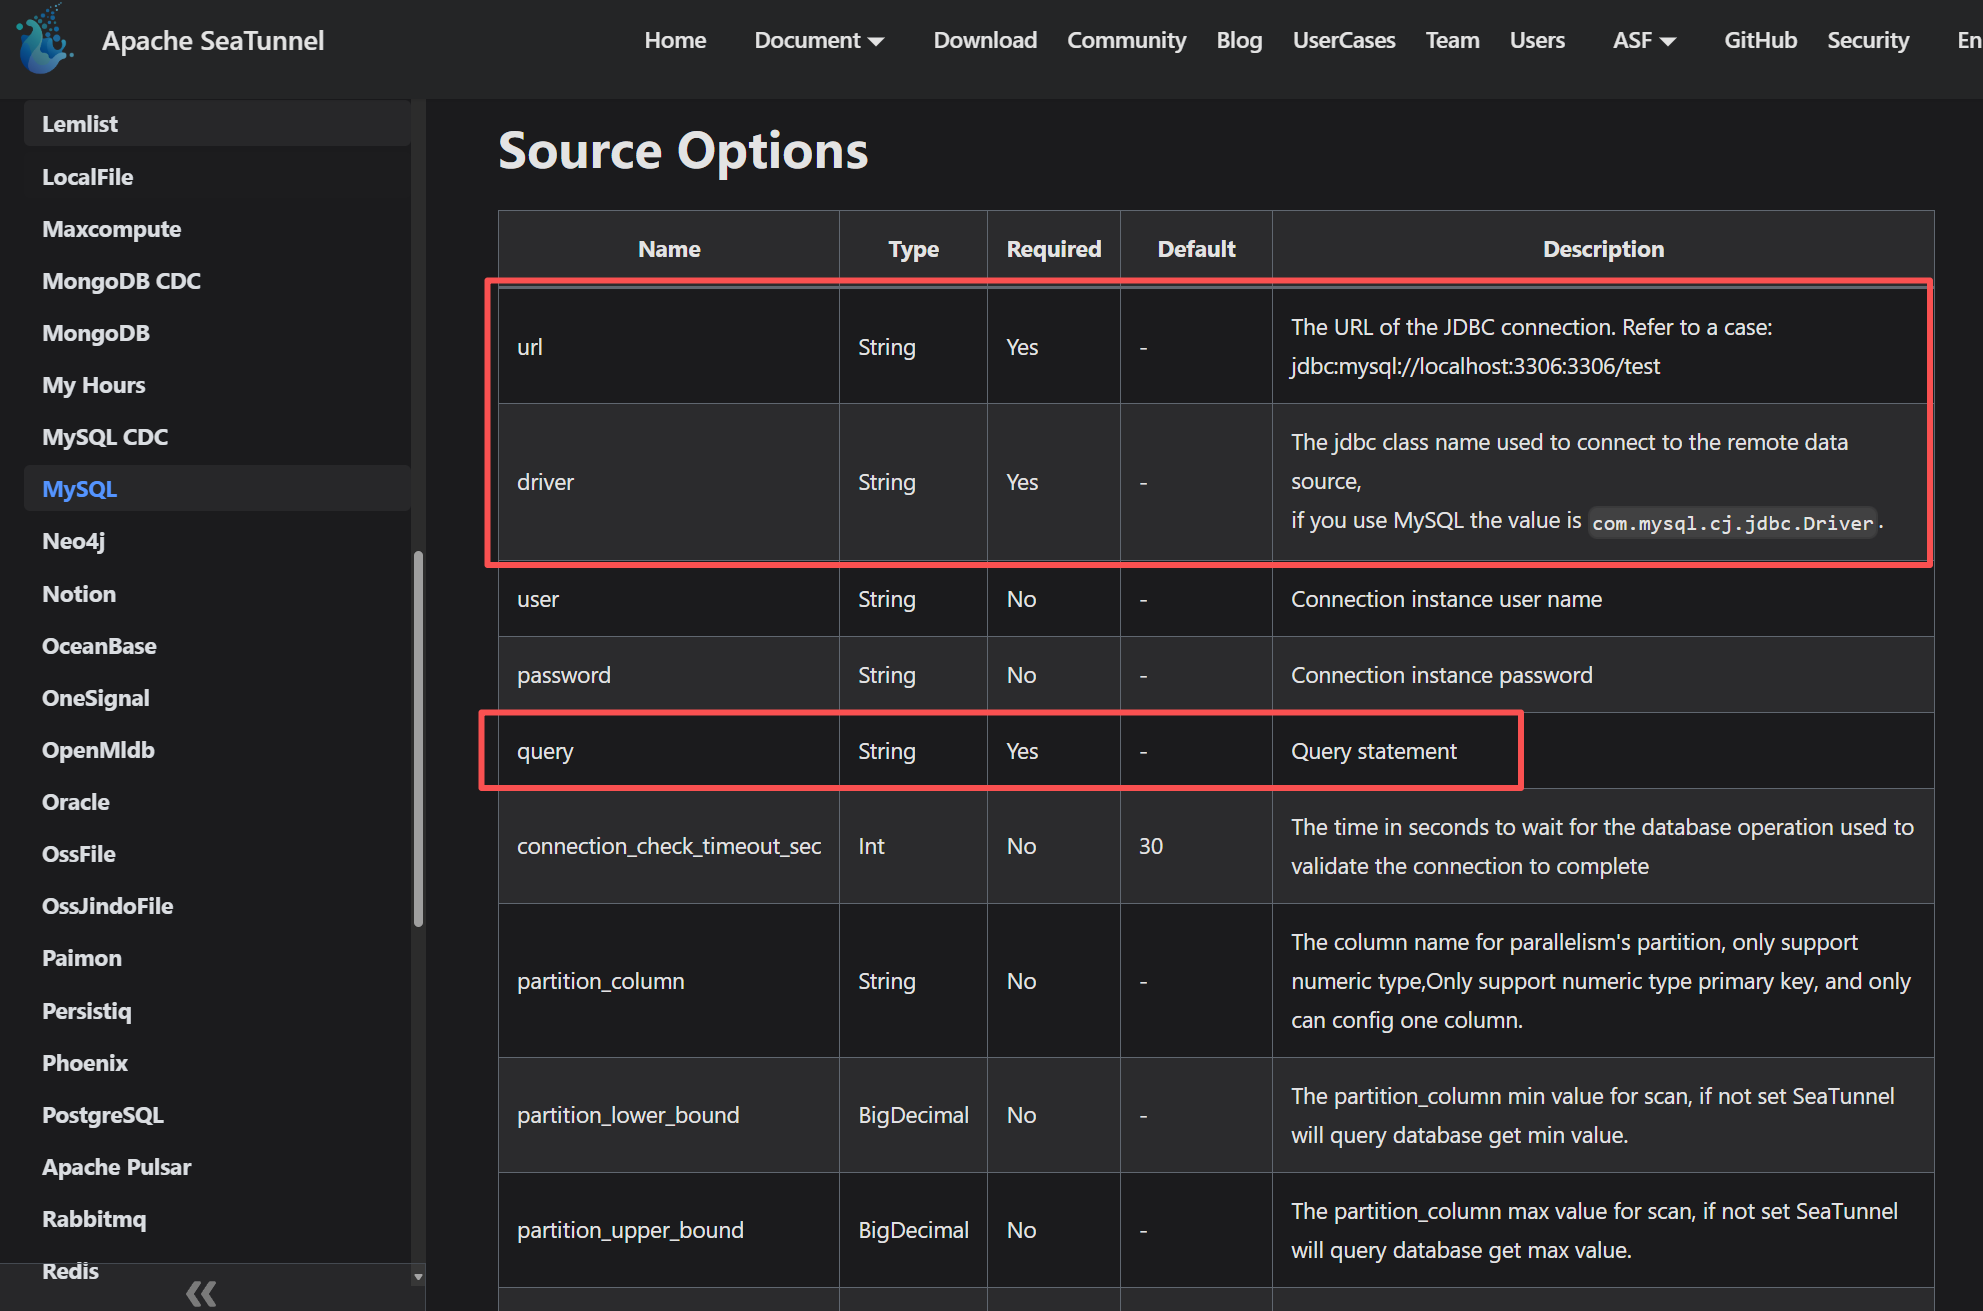
Task: Select Oracle in the sidebar list
Action: point(76,802)
